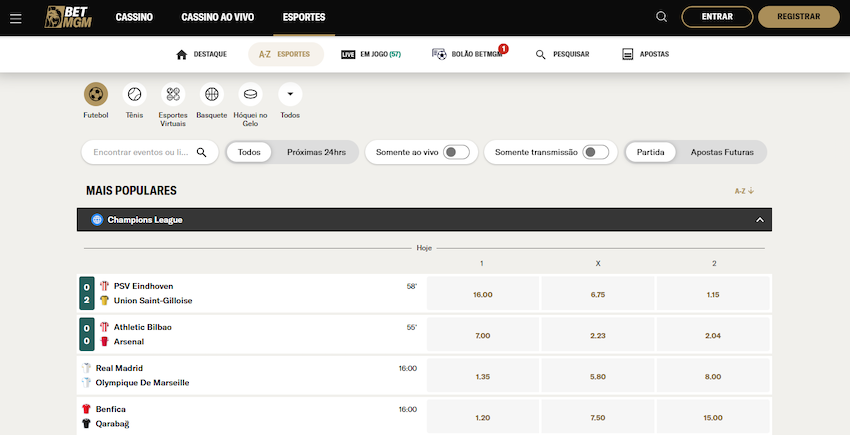Screen dimensions: 850x435
Task: Click the Qarabağ jersey icon
Action: (86, 424)
